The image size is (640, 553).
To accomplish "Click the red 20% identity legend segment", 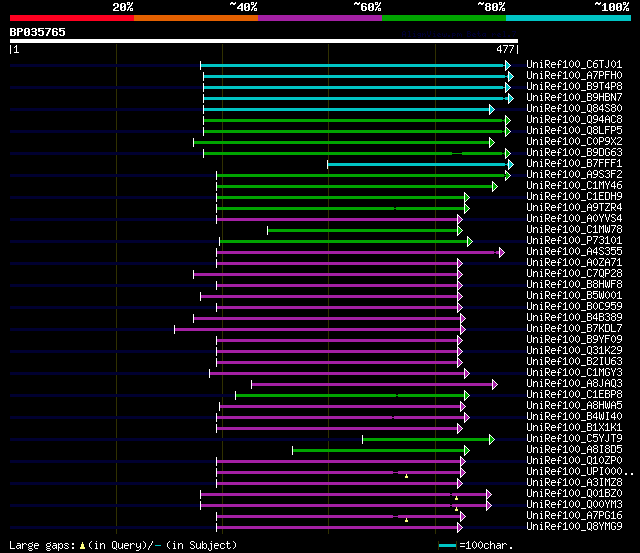I will [72, 18].
